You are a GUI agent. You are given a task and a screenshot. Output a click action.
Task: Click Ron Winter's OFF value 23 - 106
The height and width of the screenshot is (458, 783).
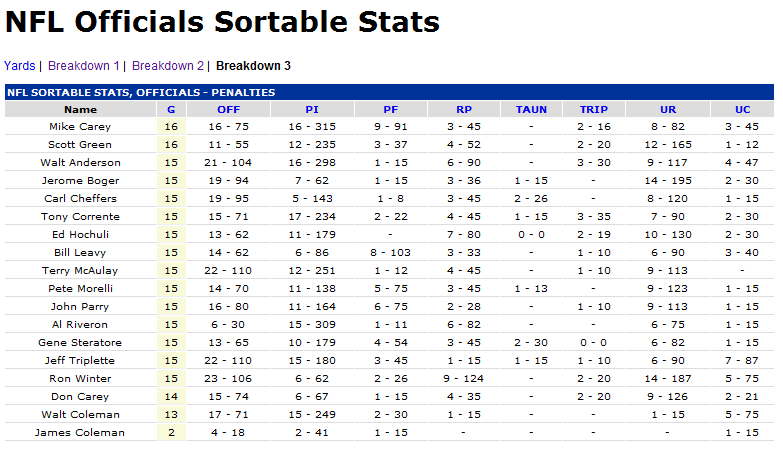[x=228, y=379]
